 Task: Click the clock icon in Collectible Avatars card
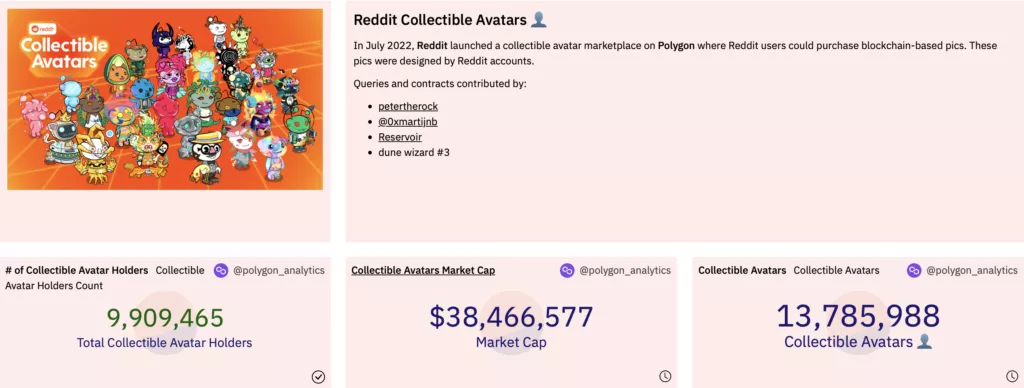[1012, 376]
